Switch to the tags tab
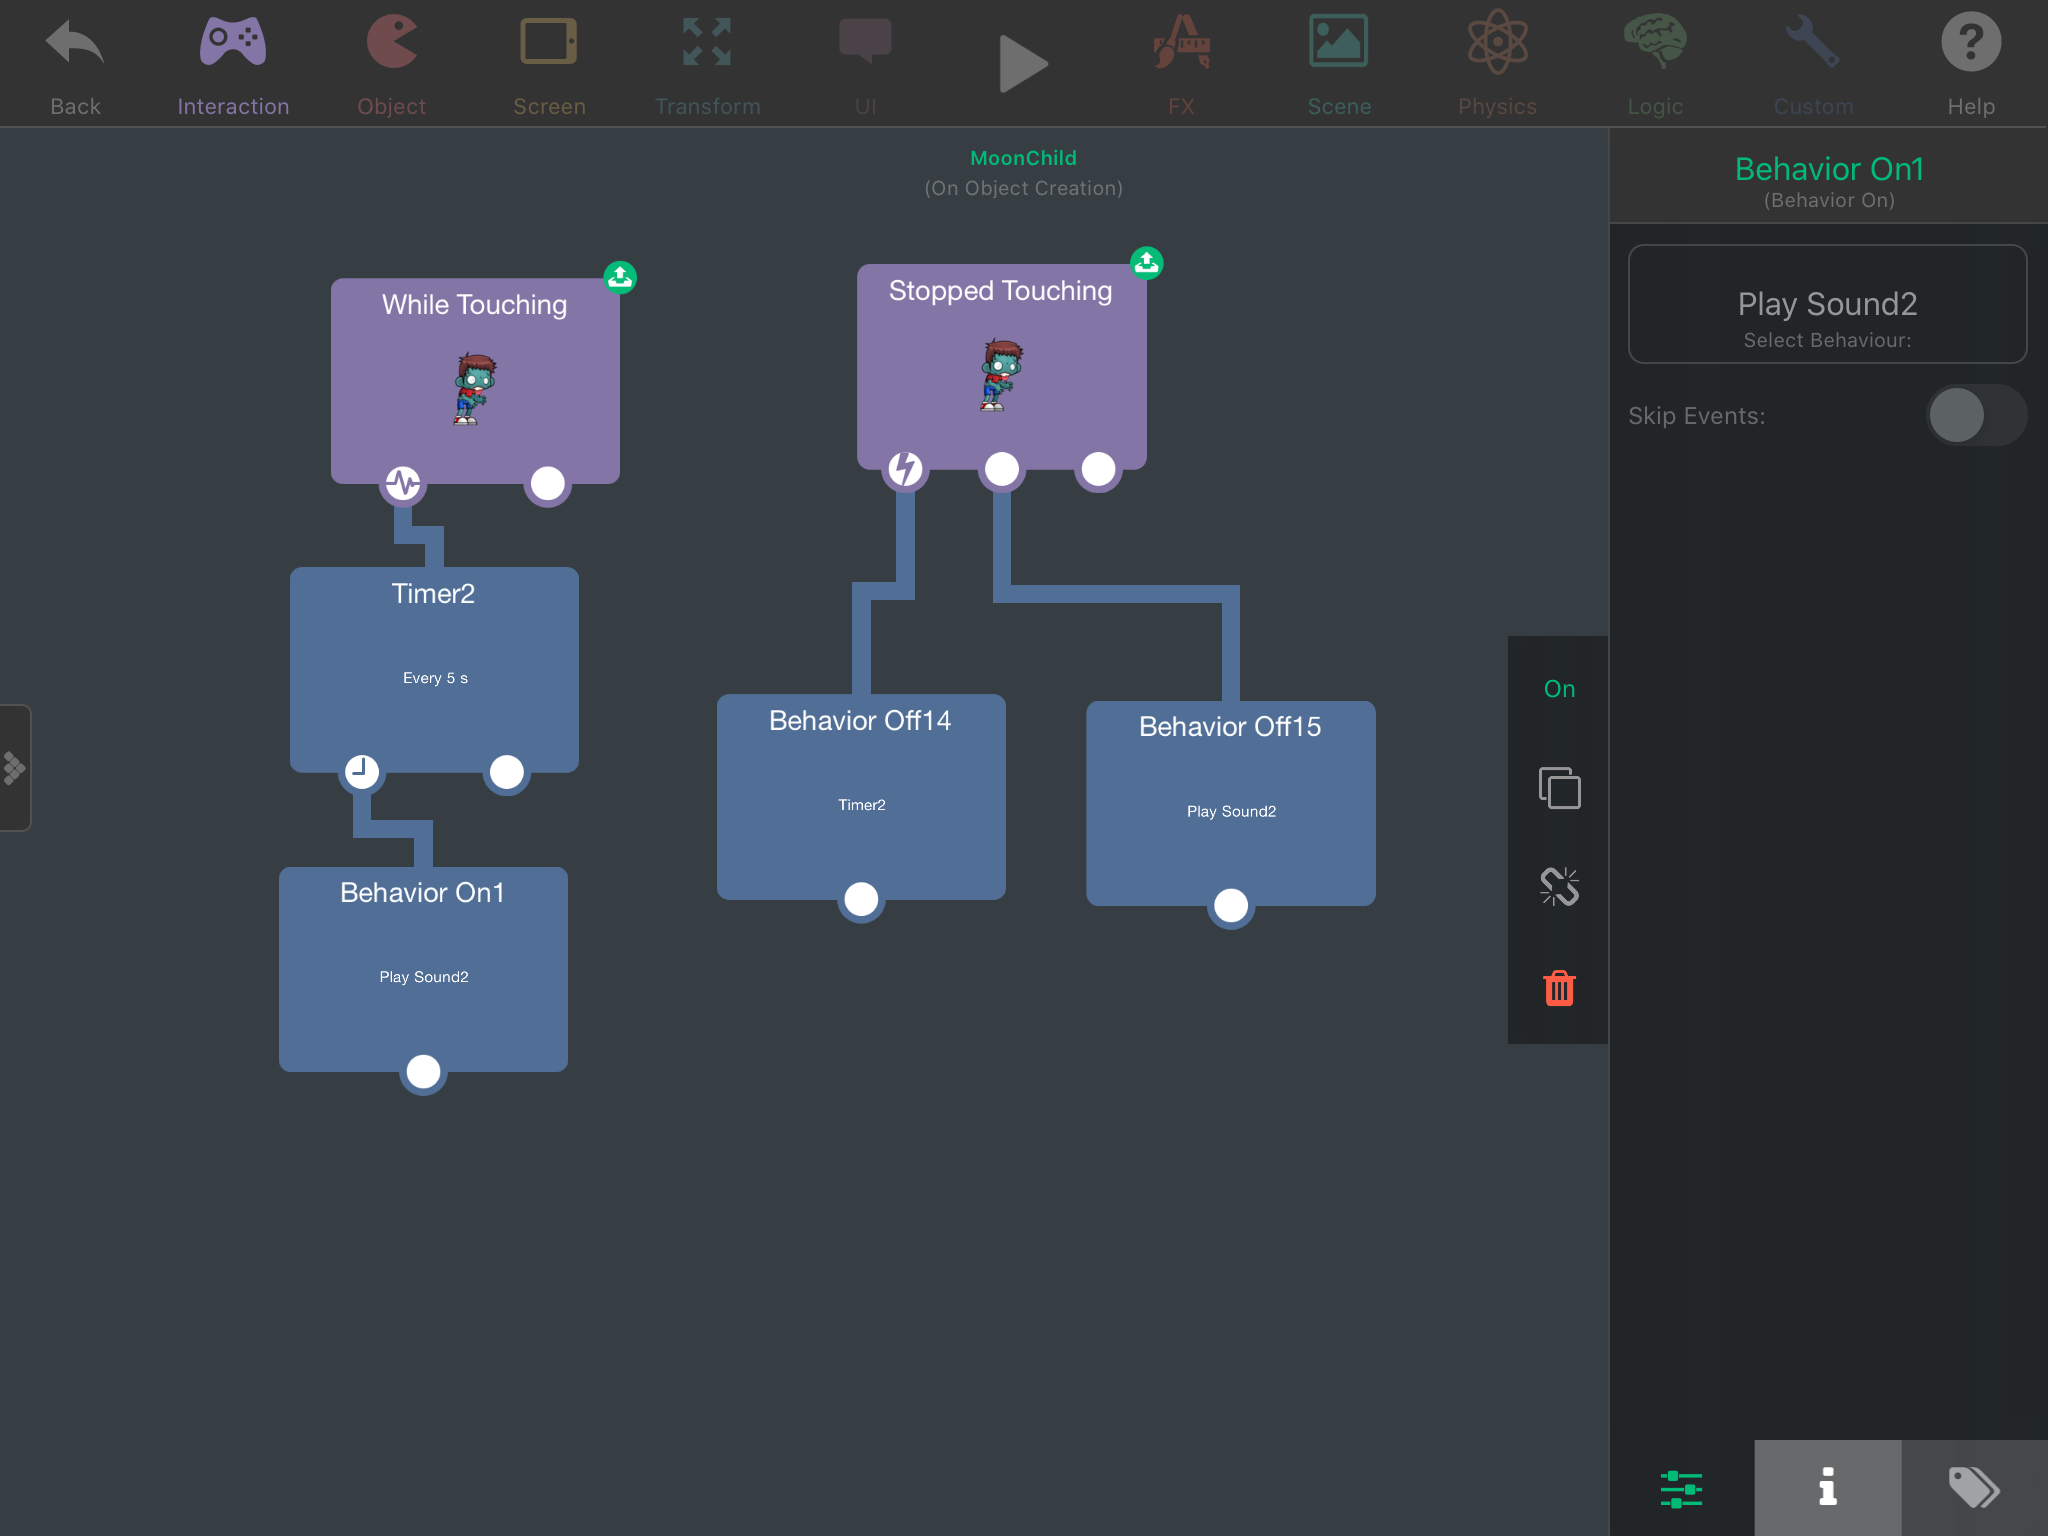The width and height of the screenshot is (2048, 1536). click(x=1974, y=1487)
